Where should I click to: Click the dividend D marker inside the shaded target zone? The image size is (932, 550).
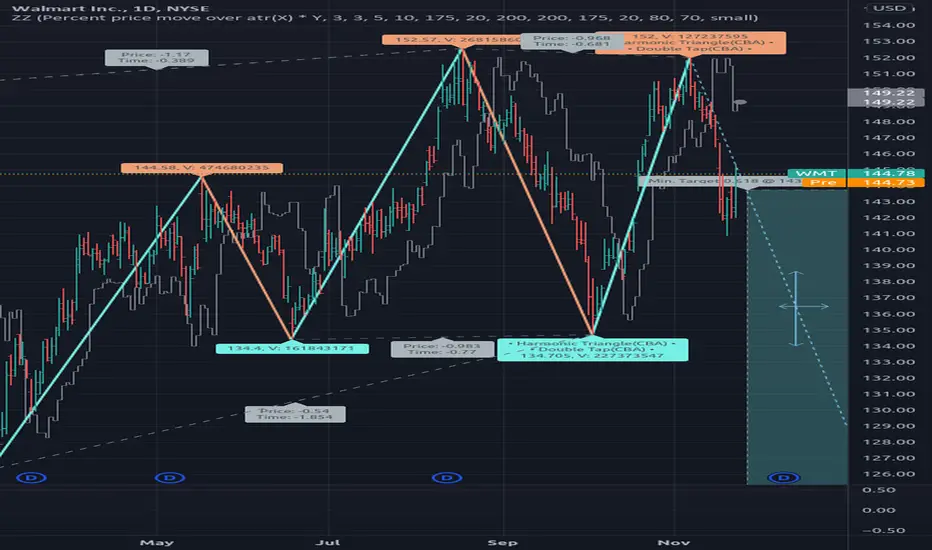pyautogui.click(x=784, y=477)
